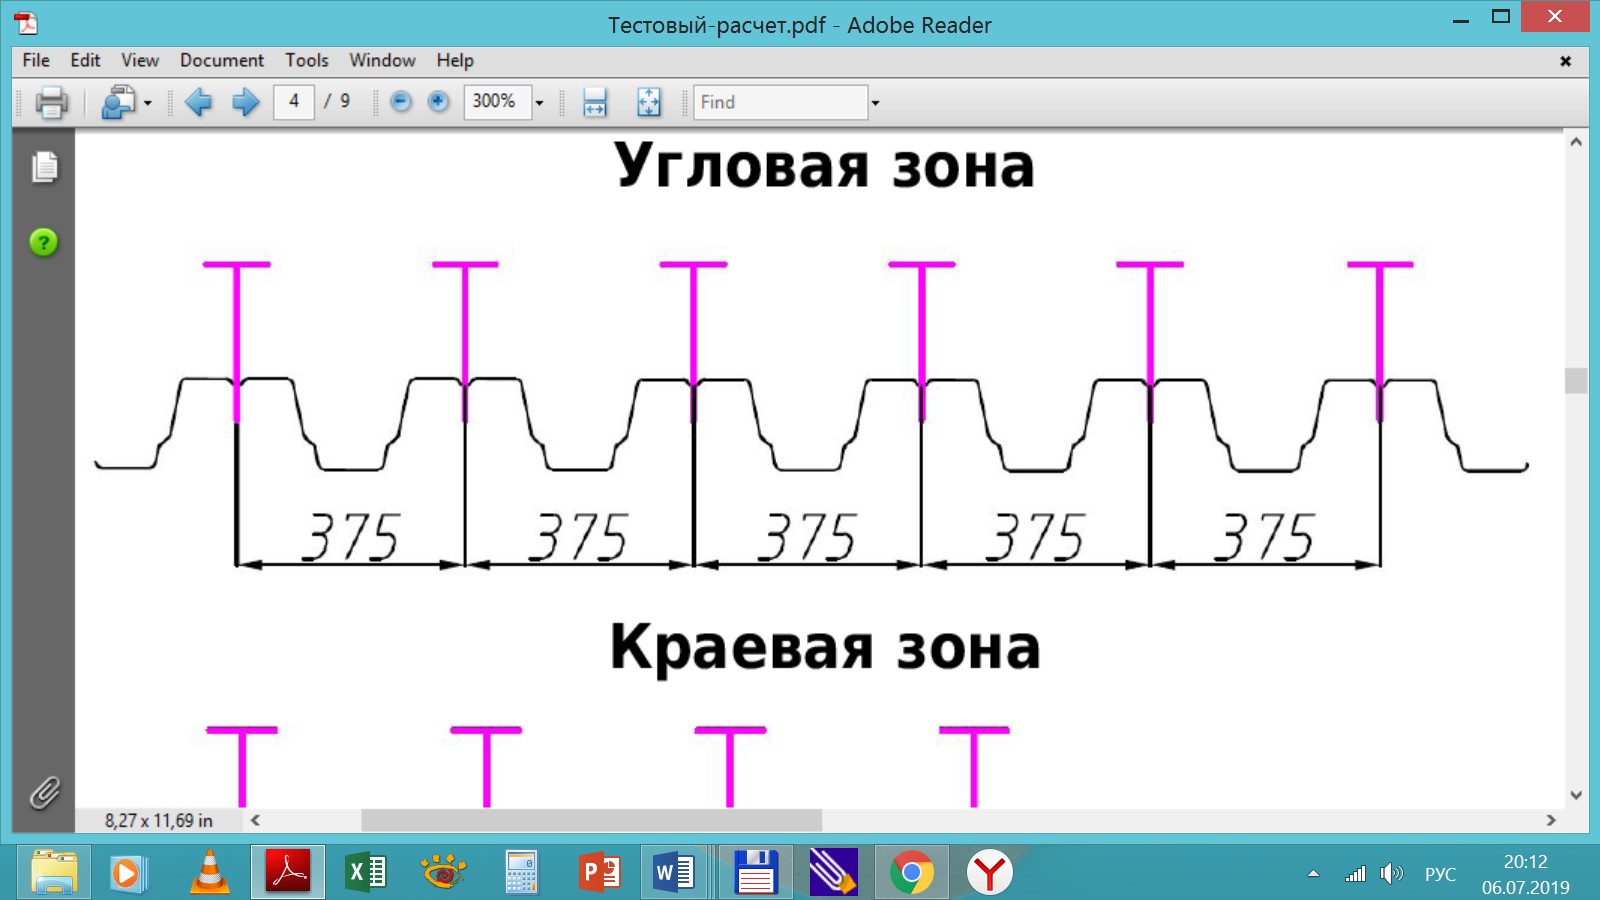
Task: Click the zoom out minus button
Action: [401, 102]
